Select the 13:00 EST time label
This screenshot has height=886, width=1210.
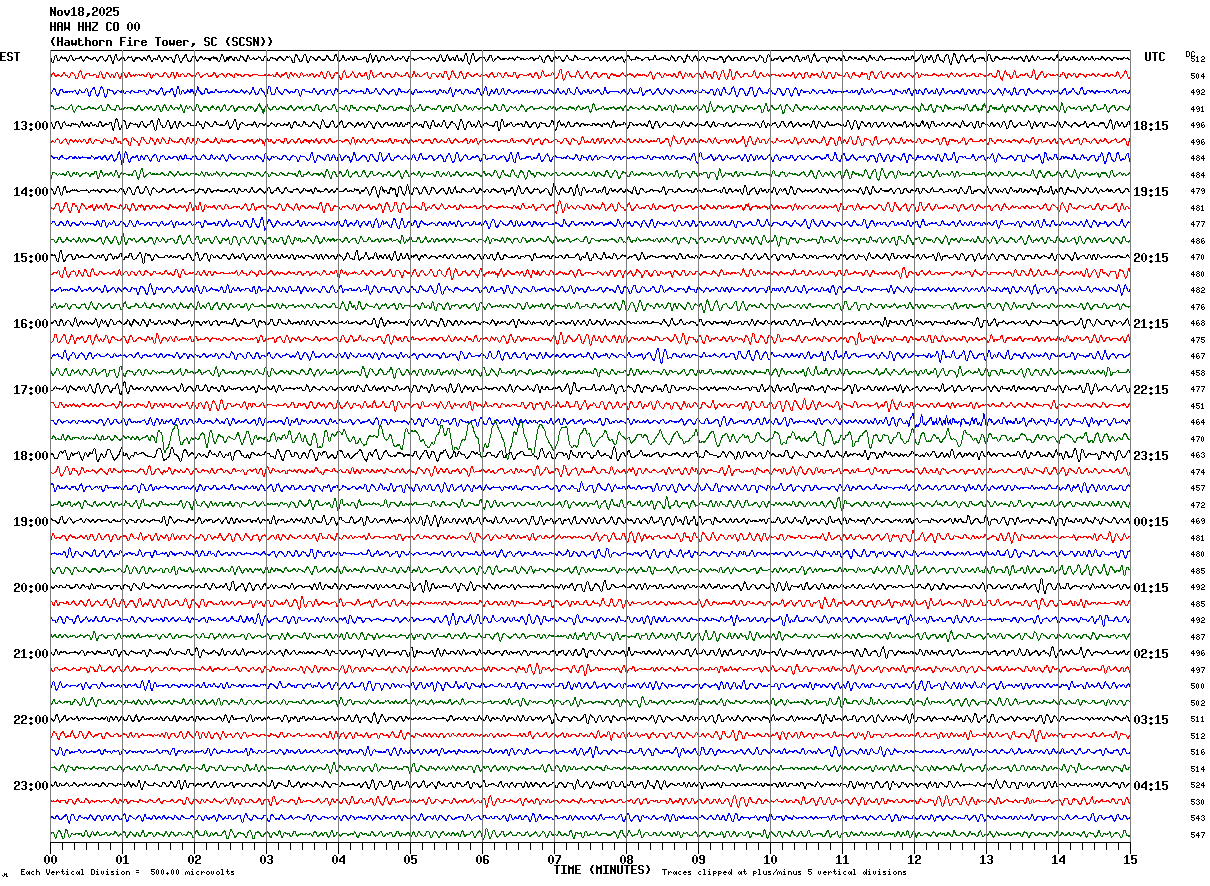tap(30, 126)
